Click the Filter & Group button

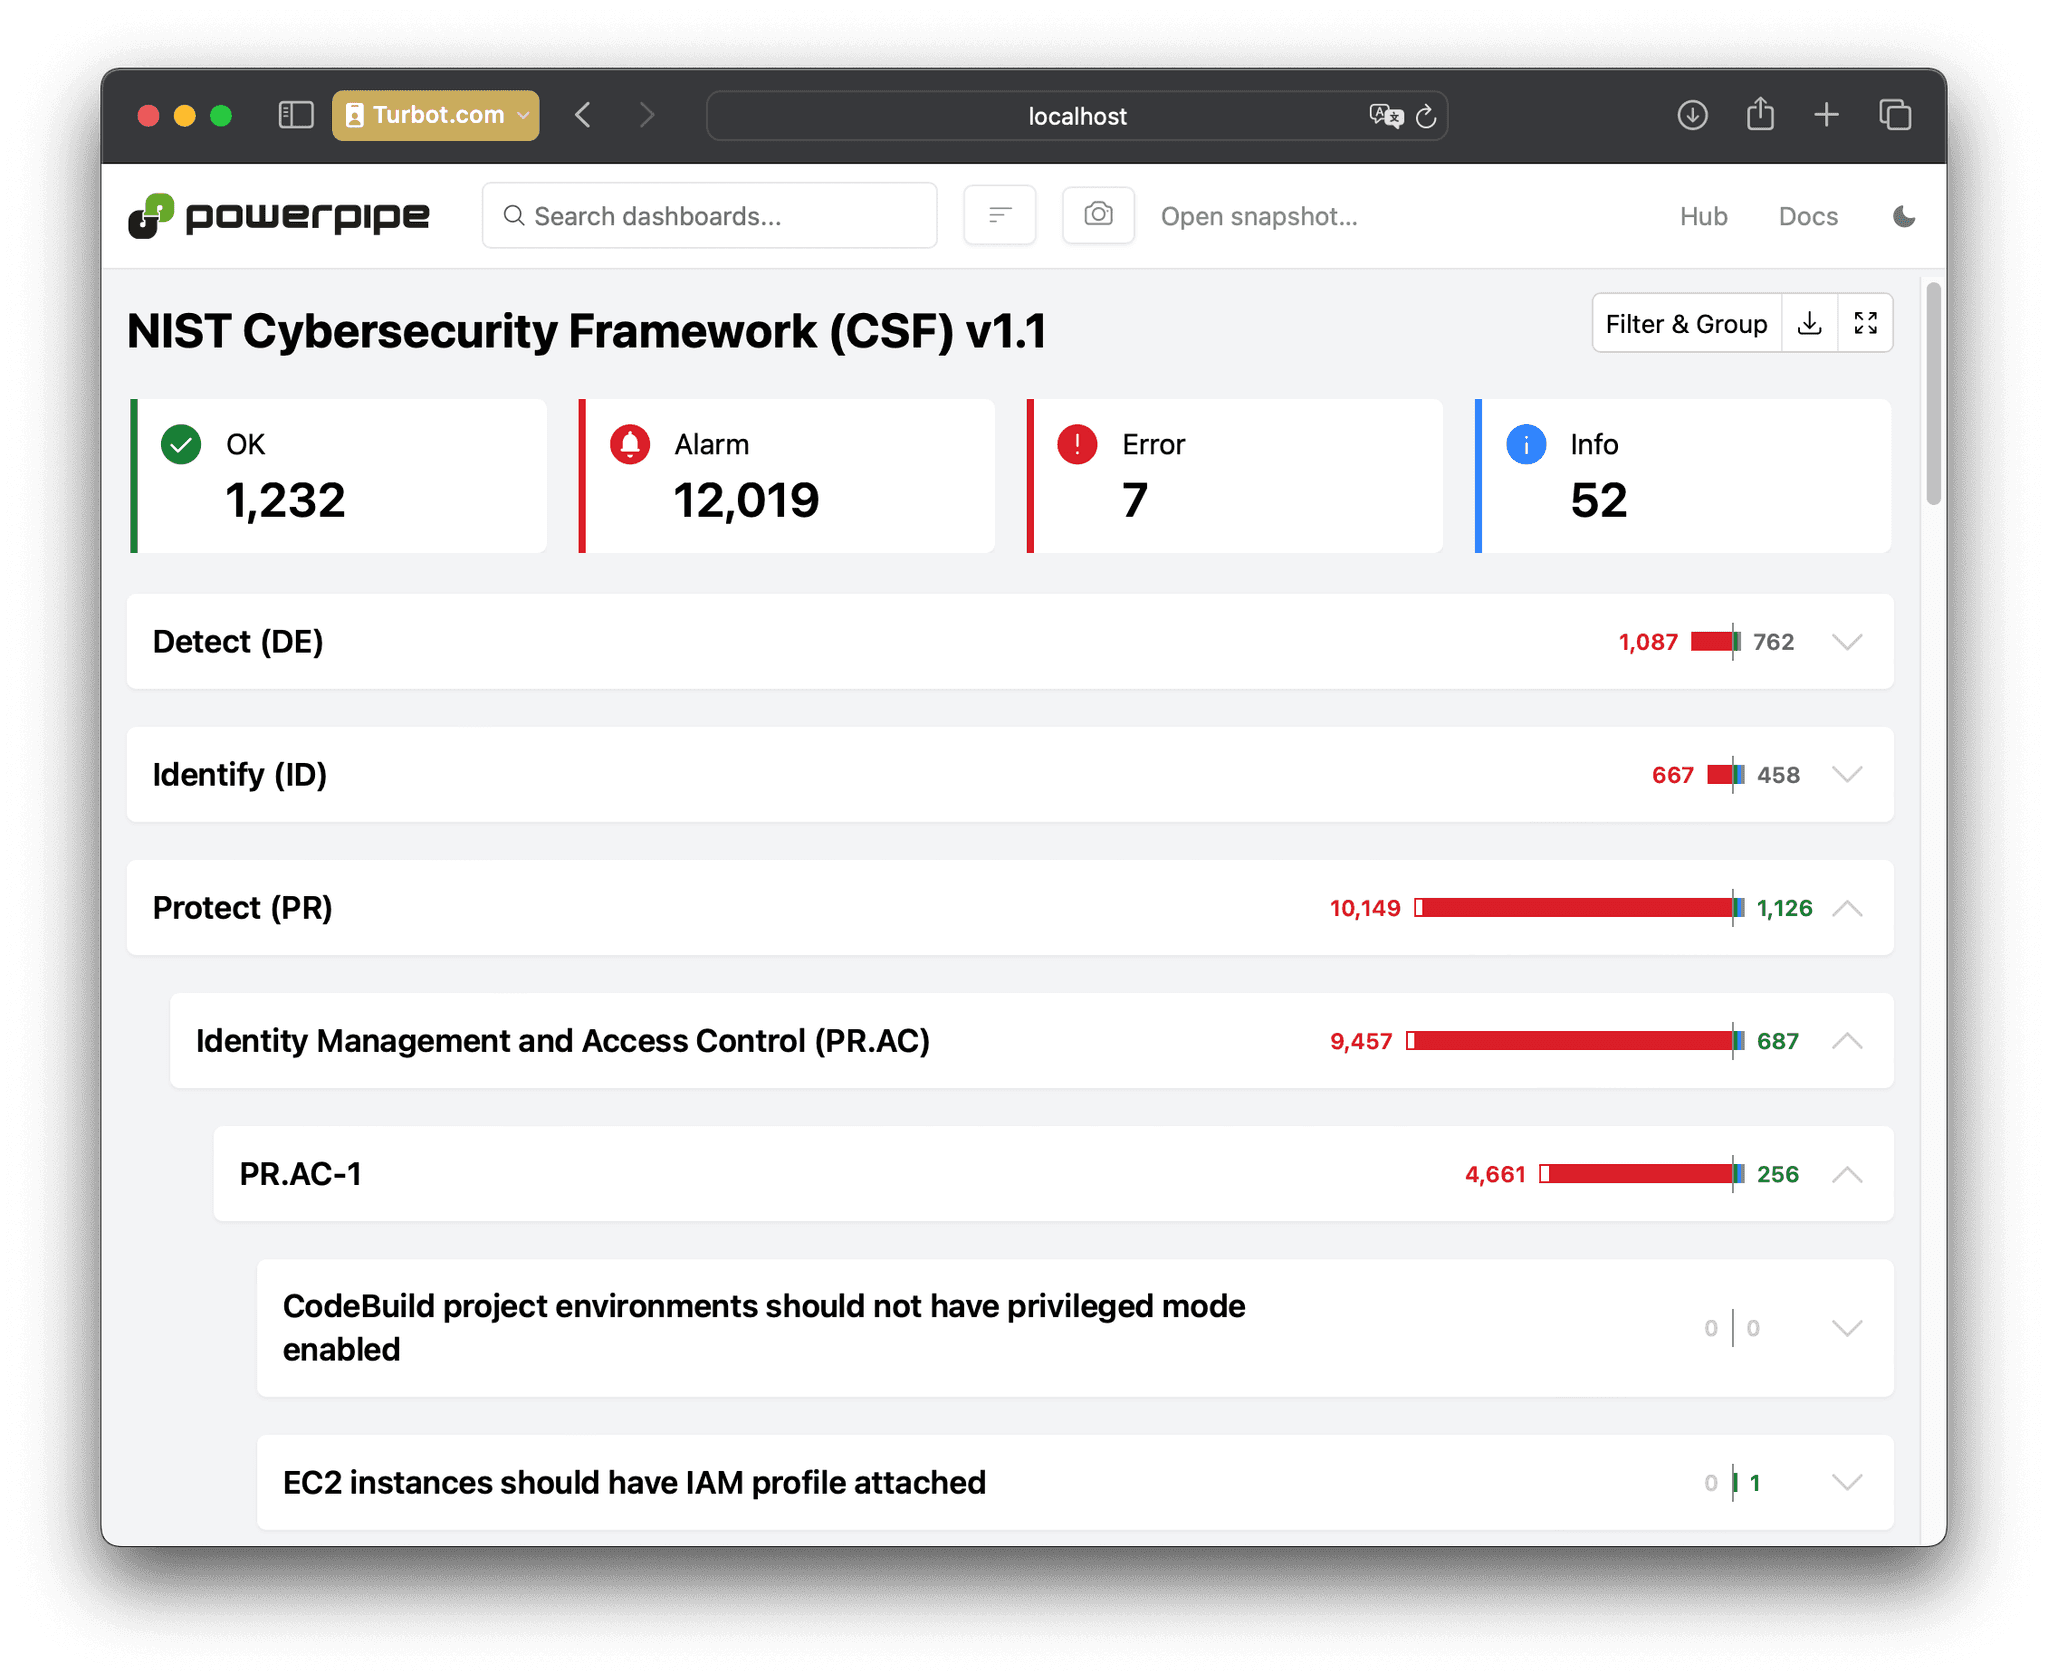pos(1686,323)
